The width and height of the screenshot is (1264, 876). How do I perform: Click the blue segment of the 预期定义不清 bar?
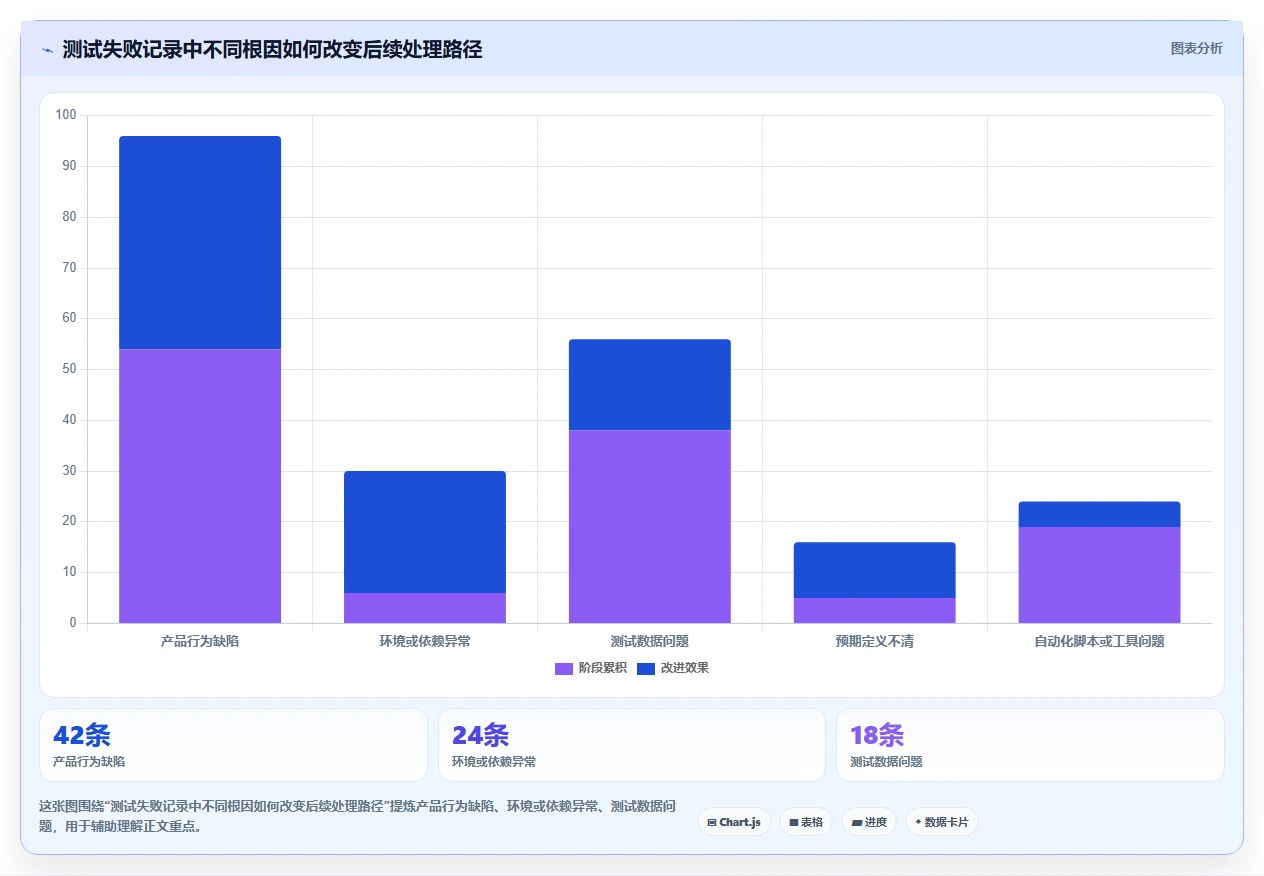(875, 570)
